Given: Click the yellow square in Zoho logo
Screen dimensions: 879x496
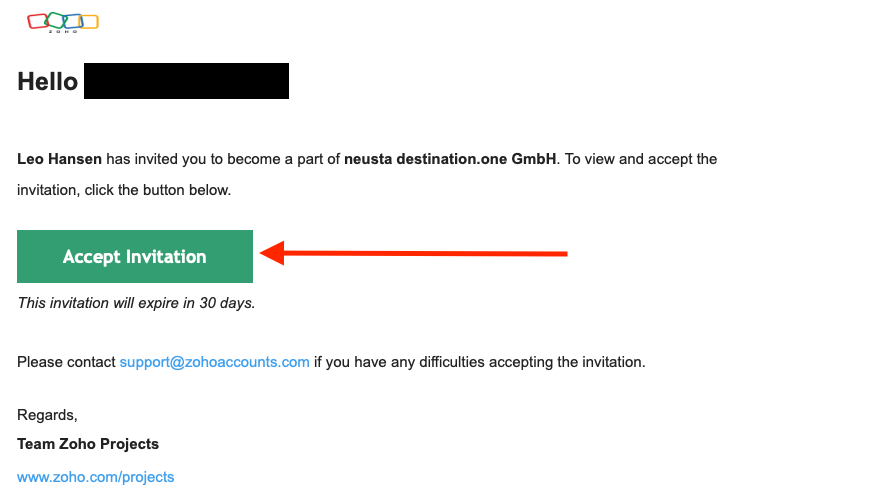Looking at the screenshot, I should click(89, 22).
